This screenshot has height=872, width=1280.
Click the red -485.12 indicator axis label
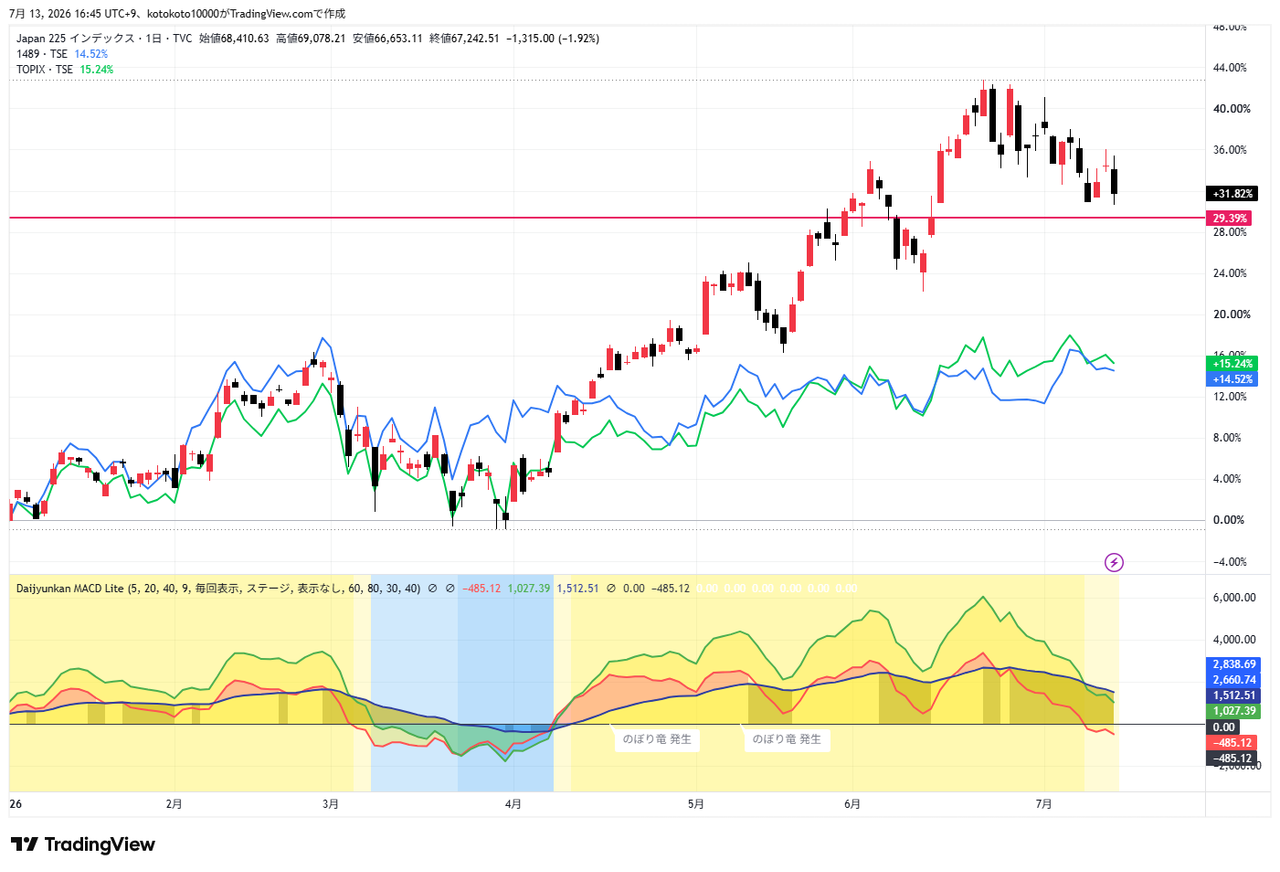1230,743
